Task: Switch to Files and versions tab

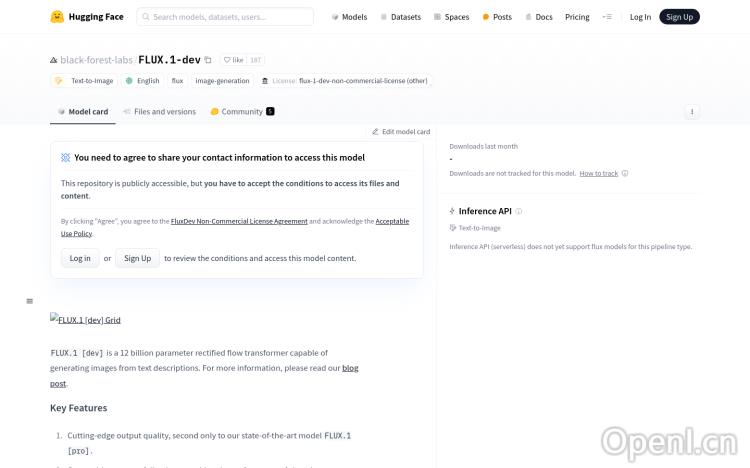Action: pos(159,111)
